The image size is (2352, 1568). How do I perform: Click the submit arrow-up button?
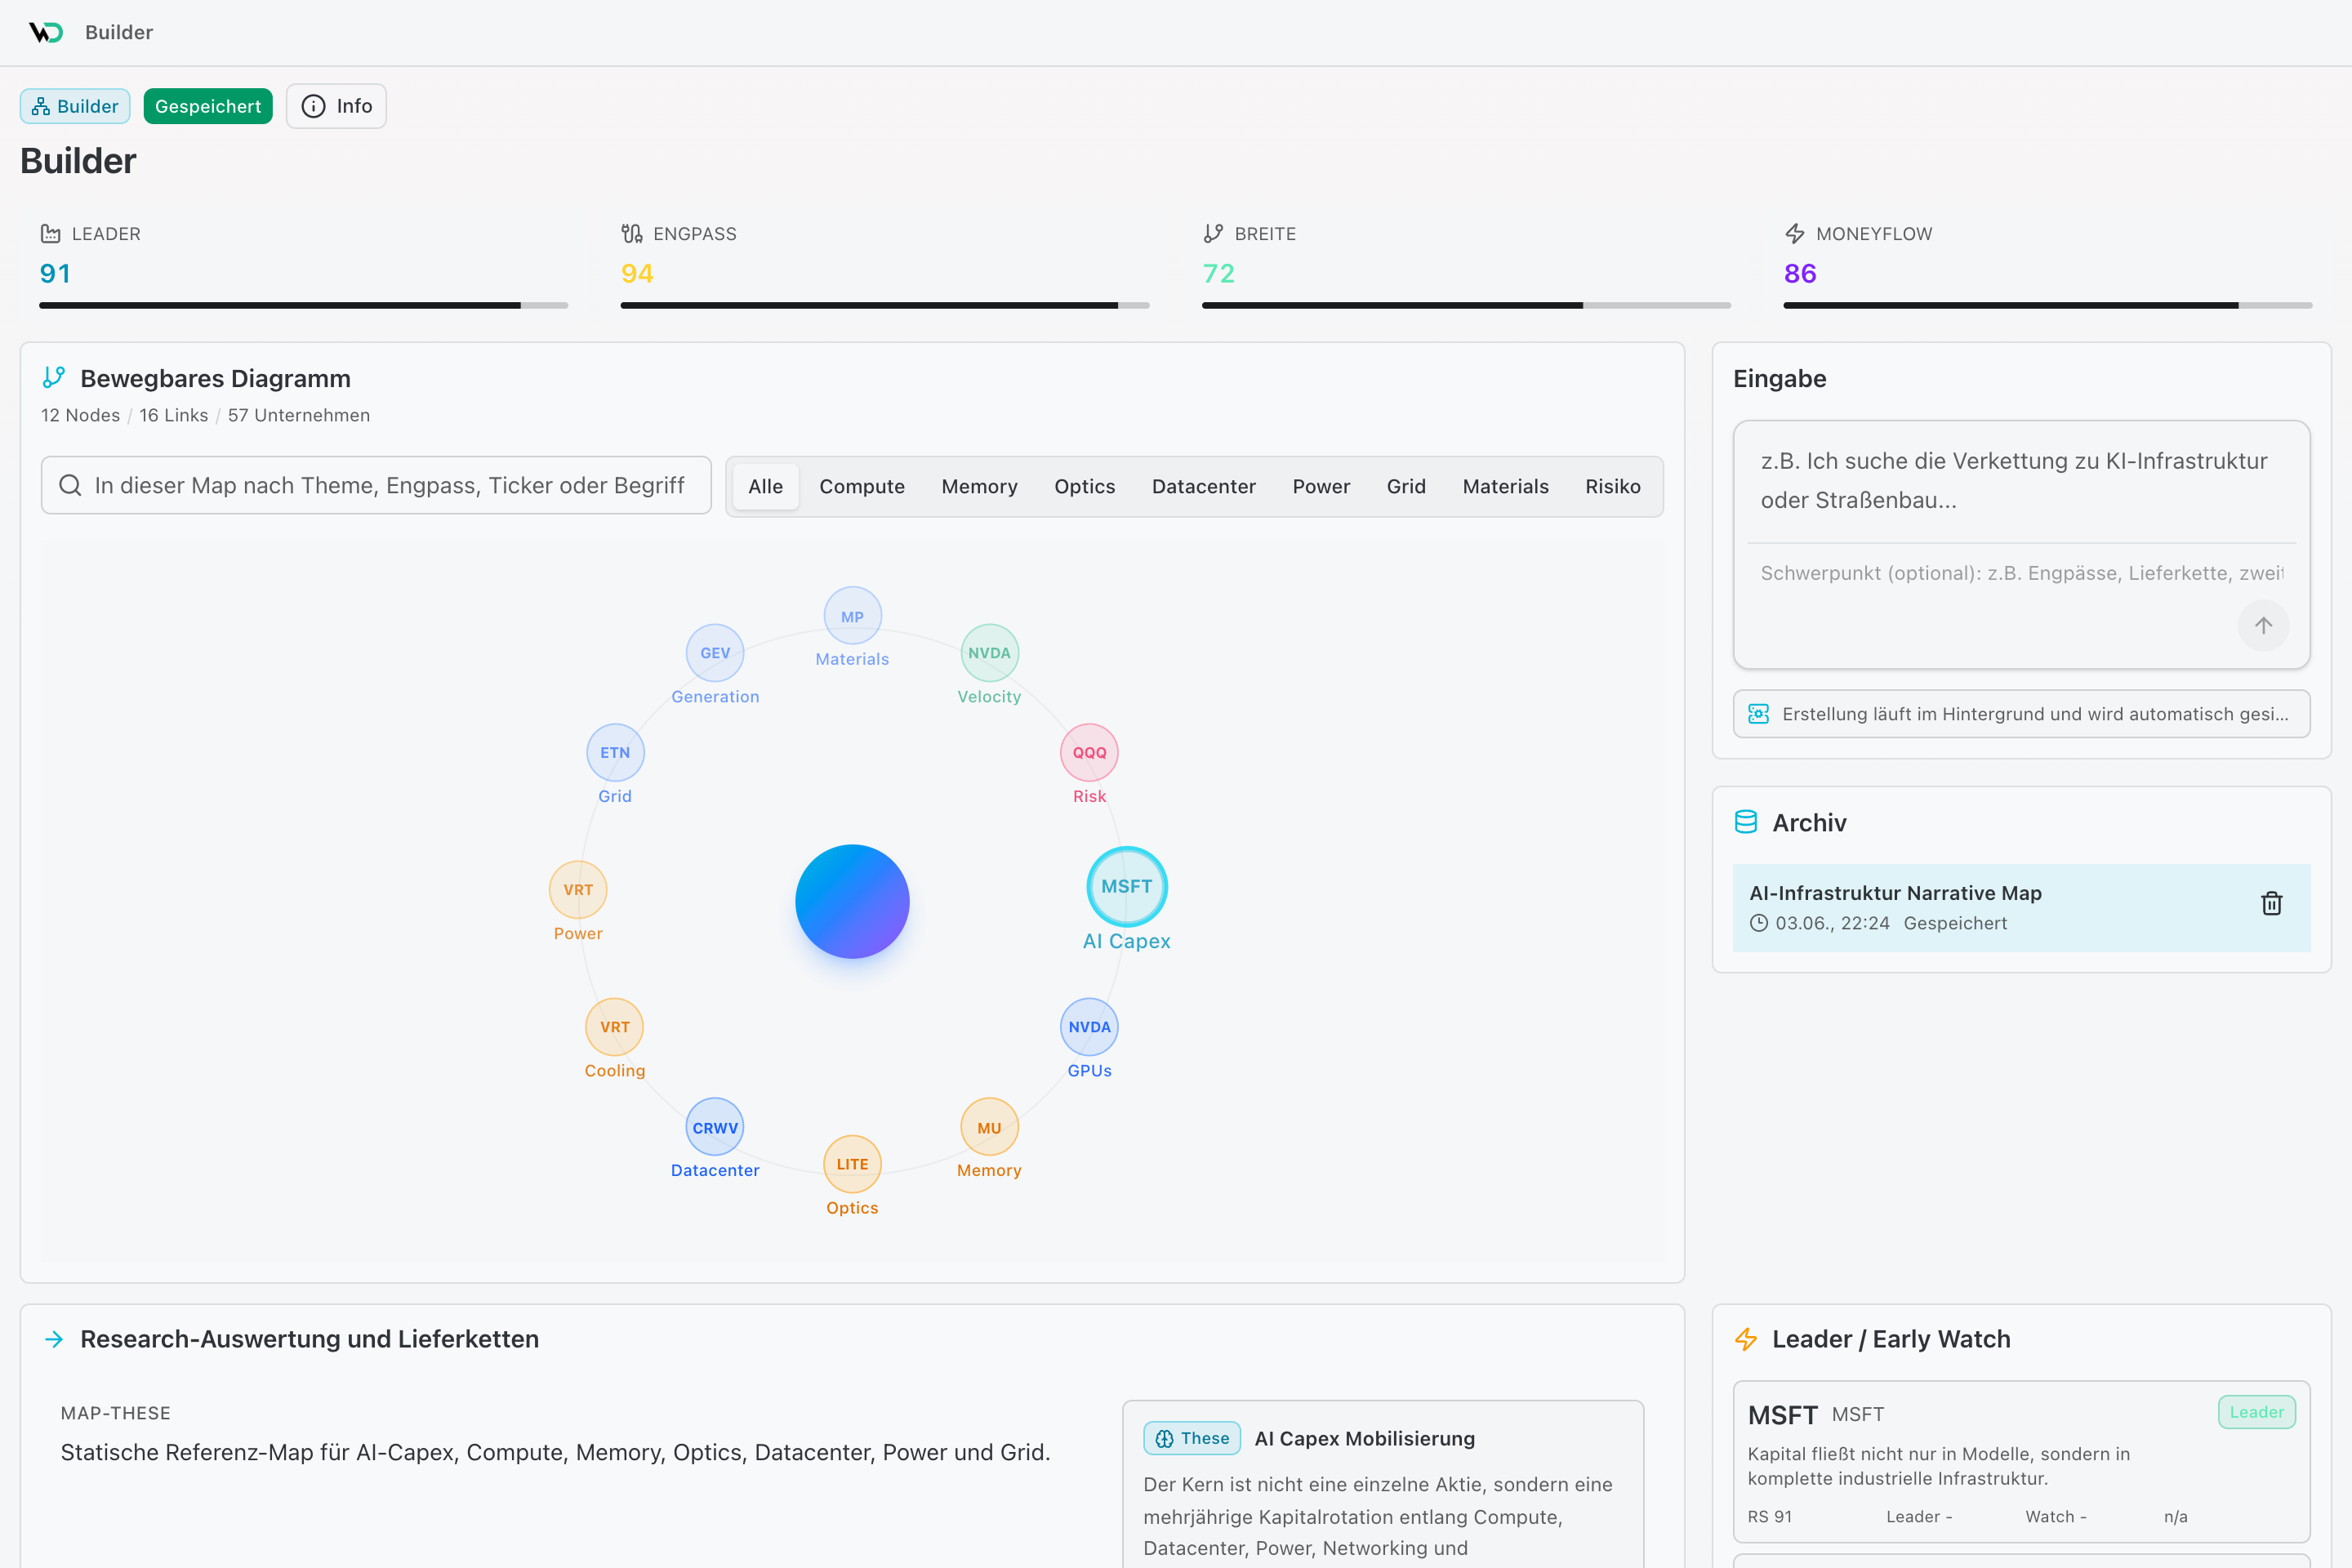pos(2263,626)
